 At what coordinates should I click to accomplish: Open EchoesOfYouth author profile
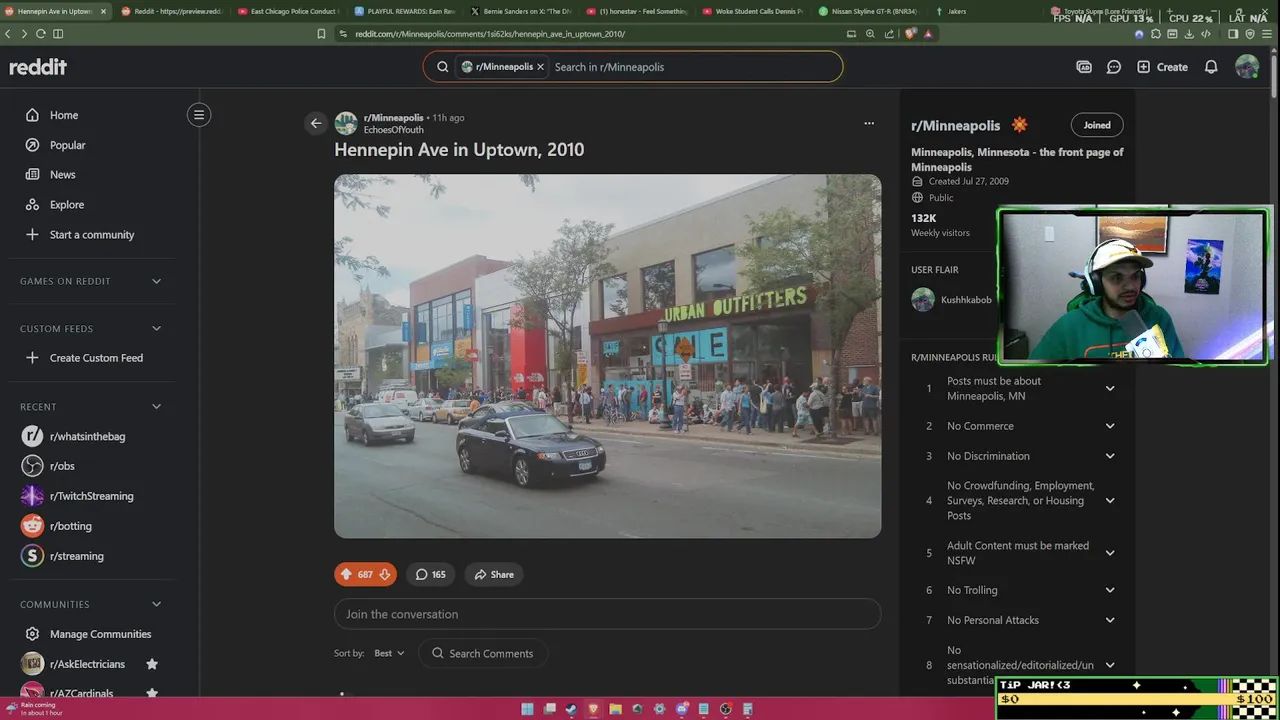(393, 130)
